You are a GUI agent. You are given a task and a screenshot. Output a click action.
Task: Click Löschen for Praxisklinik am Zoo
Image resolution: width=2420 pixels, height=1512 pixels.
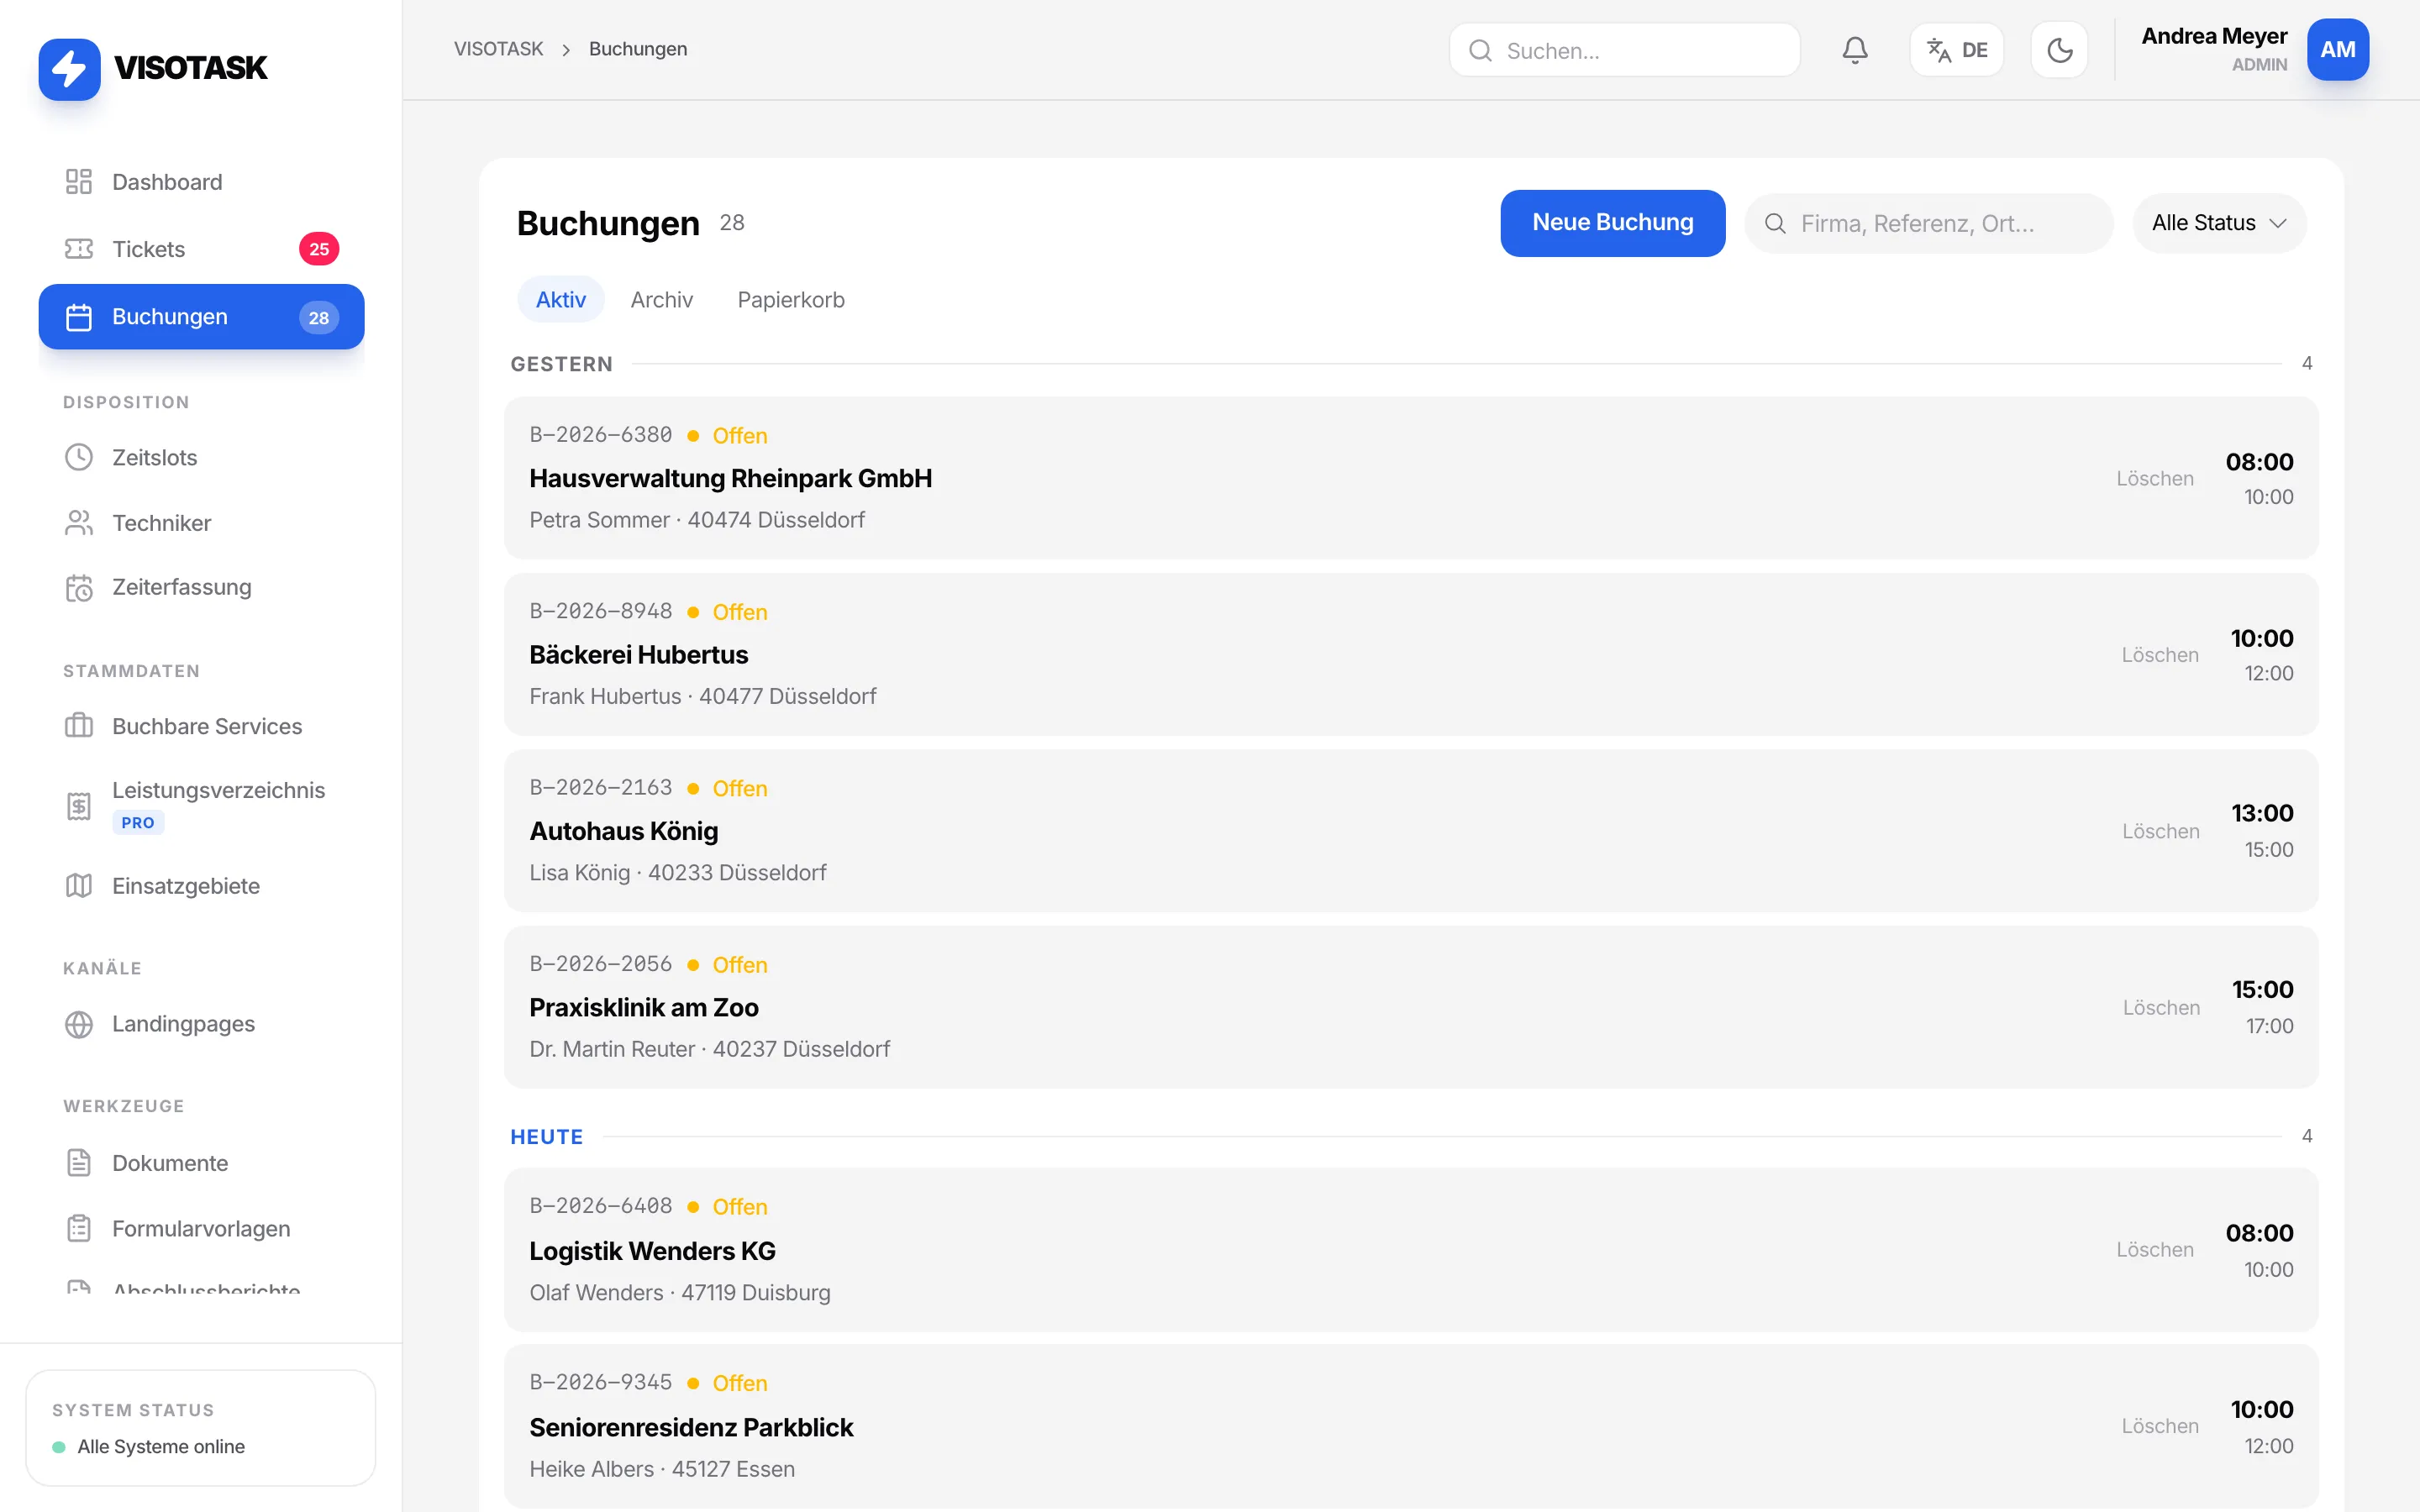click(x=2161, y=1008)
